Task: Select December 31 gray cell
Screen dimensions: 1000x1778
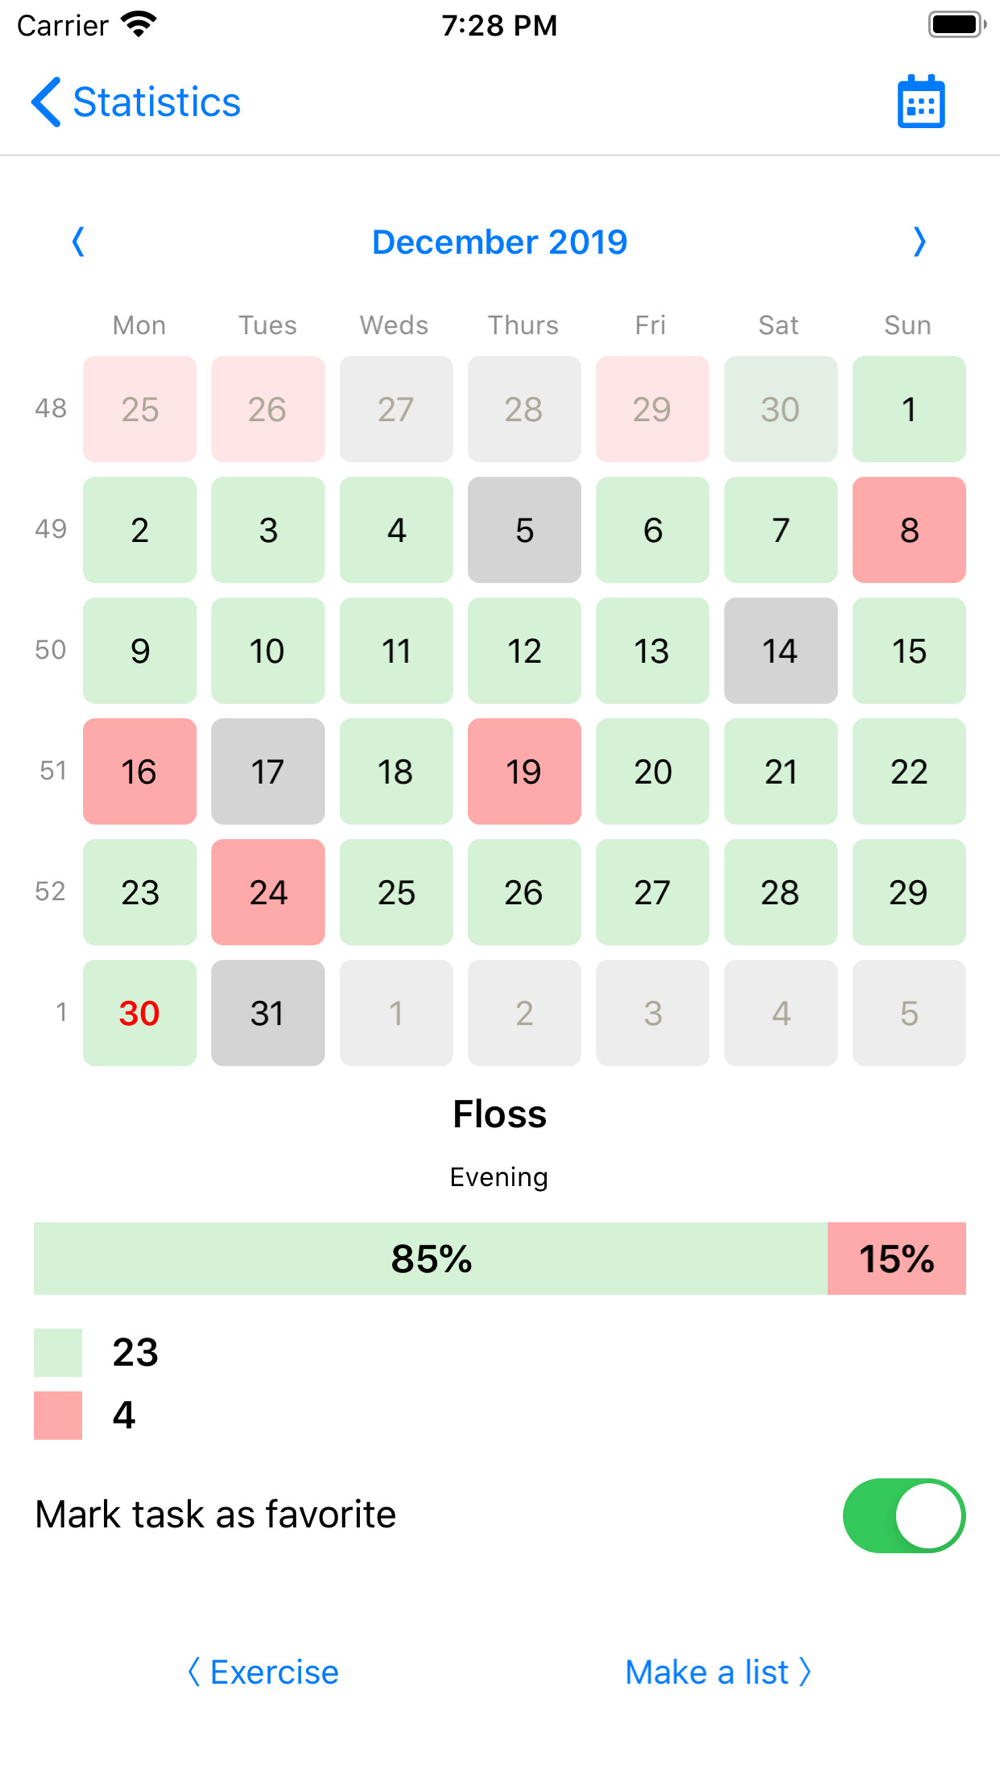Action: (x=268, y=1013)
